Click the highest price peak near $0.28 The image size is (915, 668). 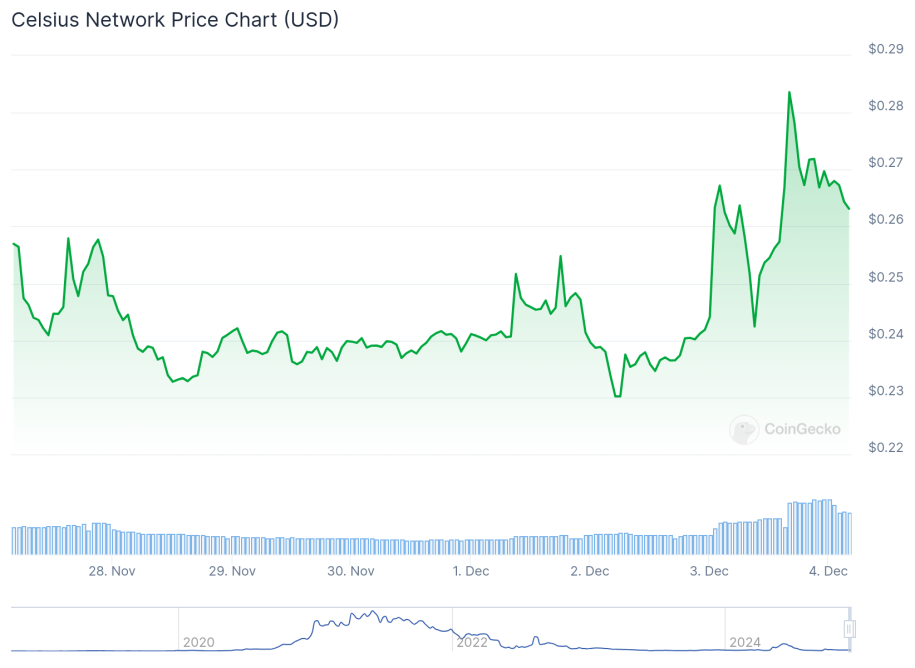point(790,93)
